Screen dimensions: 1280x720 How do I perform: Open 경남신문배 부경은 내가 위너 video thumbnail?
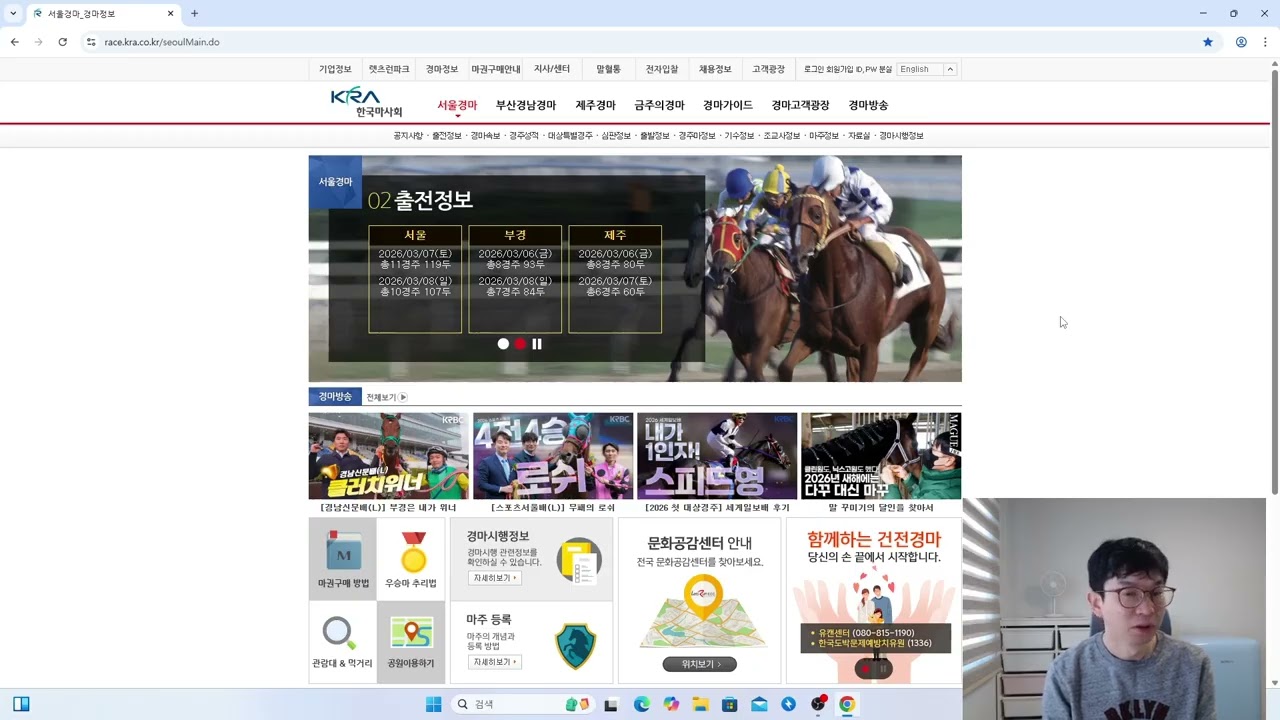[388, 456]
